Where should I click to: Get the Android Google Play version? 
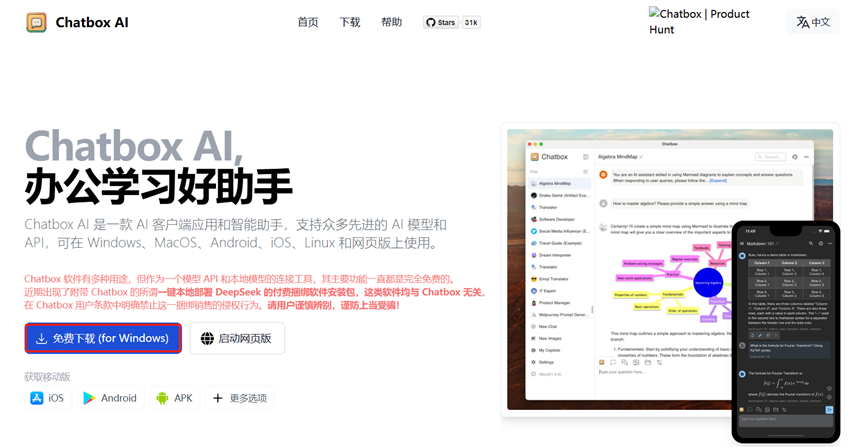110,398
